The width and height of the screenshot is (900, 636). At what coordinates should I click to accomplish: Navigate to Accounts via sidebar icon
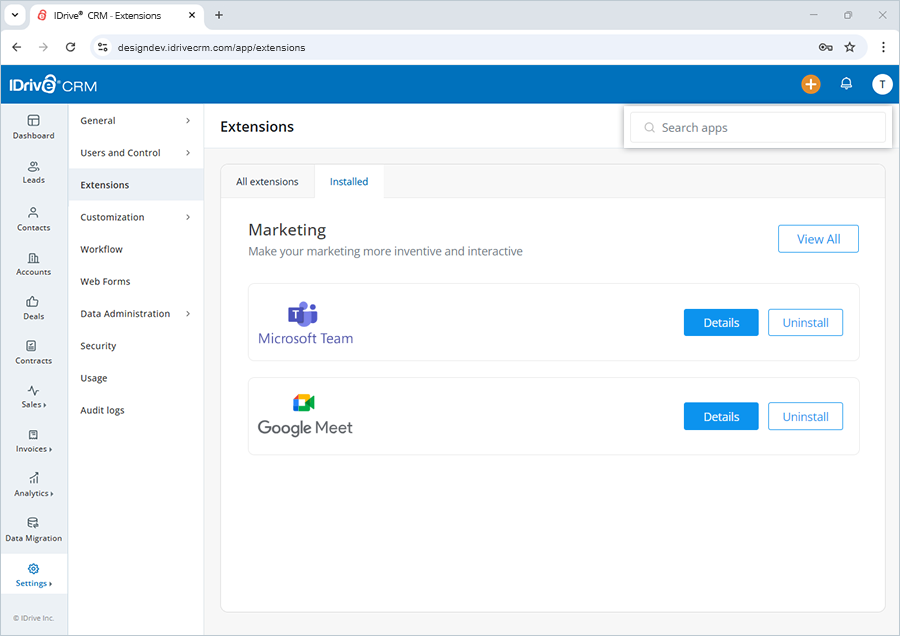[x=33, y=264]
